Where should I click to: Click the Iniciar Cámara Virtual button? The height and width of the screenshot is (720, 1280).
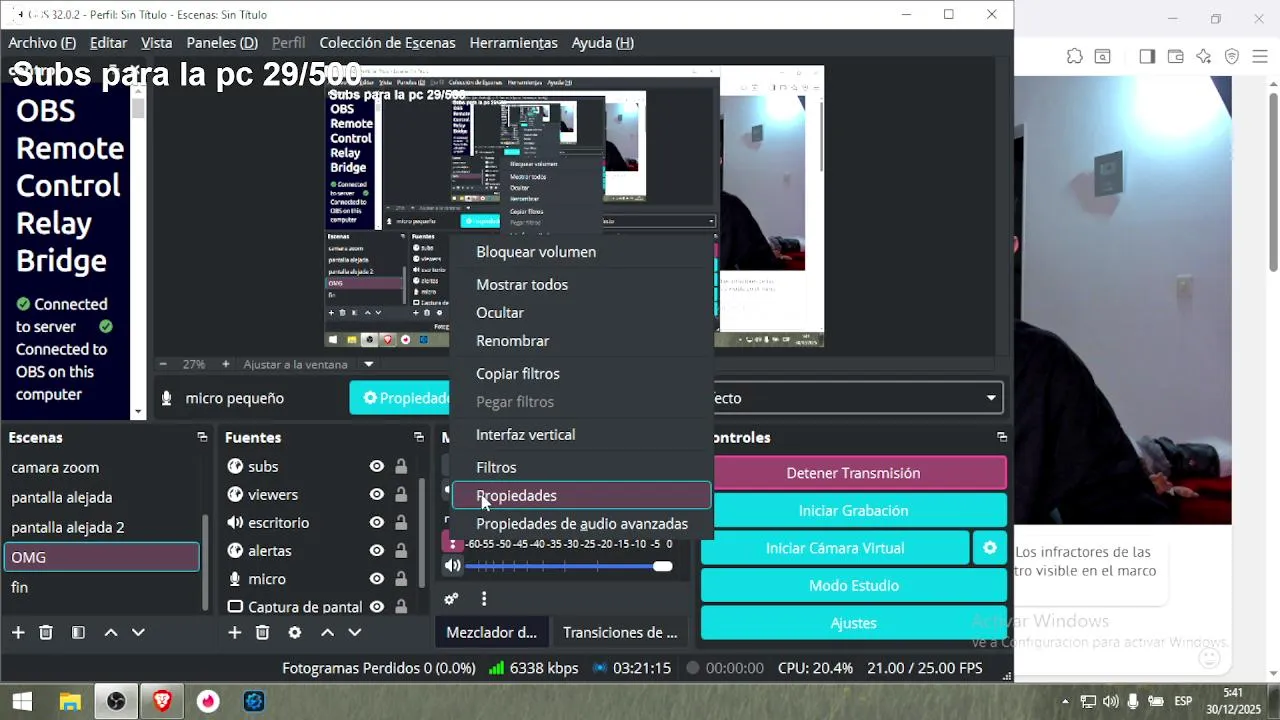pos(835,548)
